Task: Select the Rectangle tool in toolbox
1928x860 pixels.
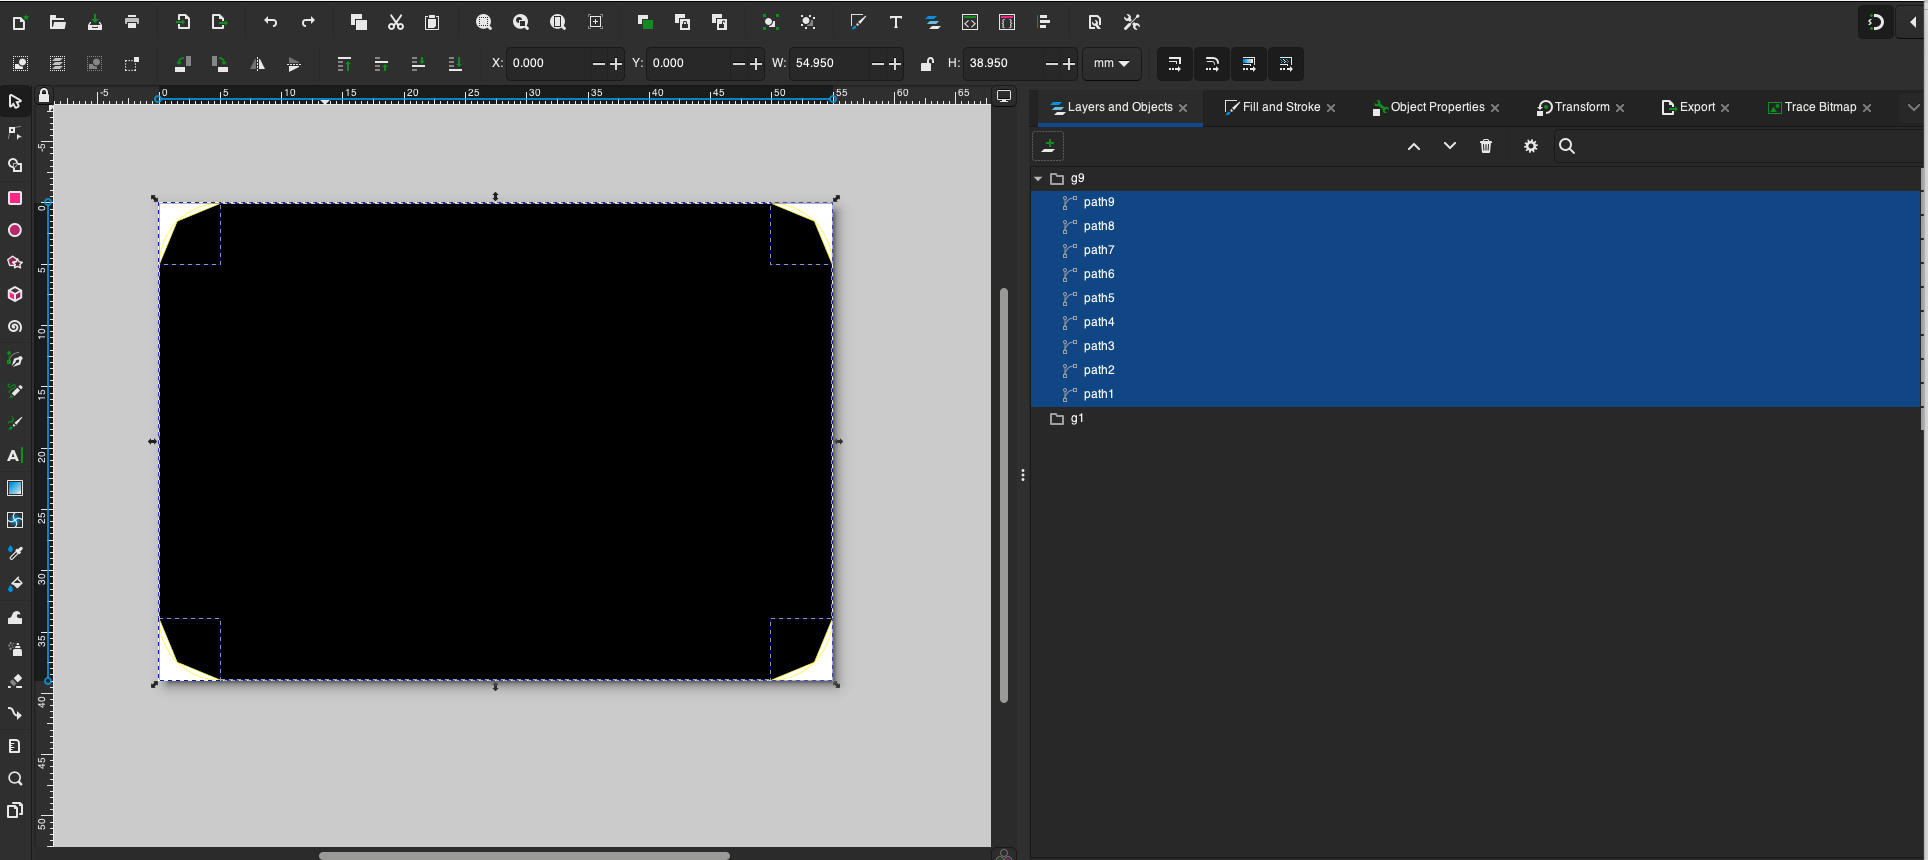Action: point(15,198)
